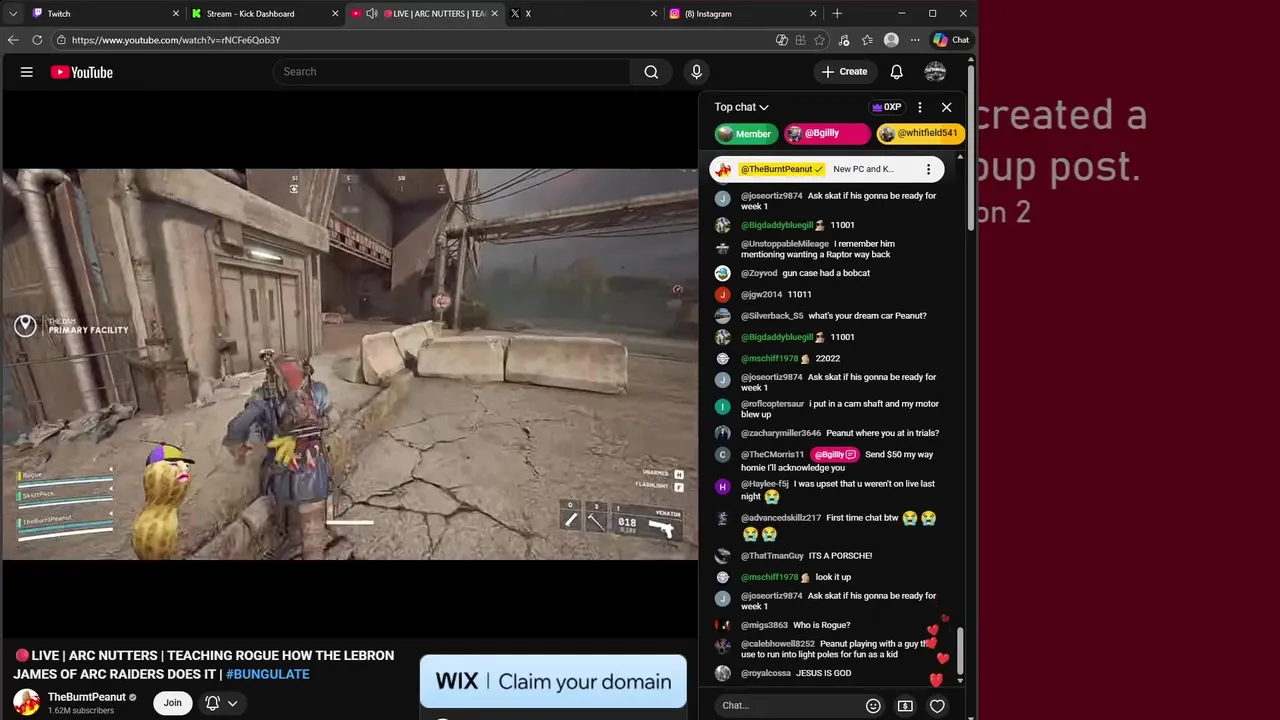Close the Kick Dashboard tab
The width and height of the screenshot is (1280, 720).
[x=335, y=14]
